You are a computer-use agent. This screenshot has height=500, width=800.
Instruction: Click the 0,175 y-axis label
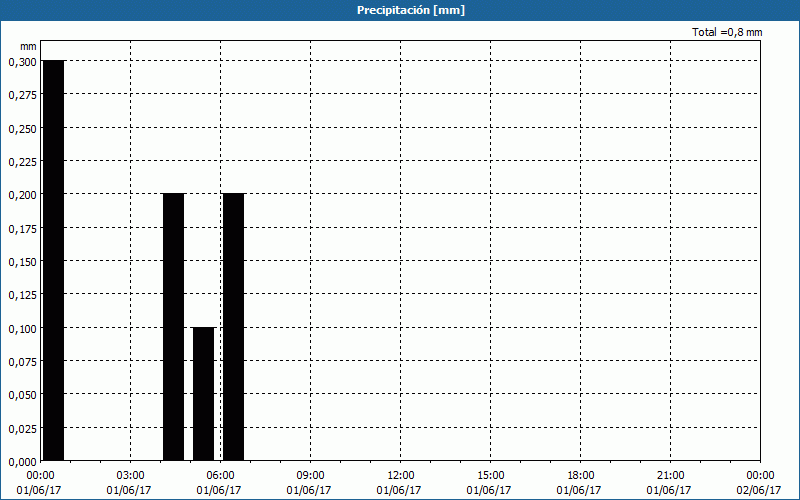tap(22, 229)
